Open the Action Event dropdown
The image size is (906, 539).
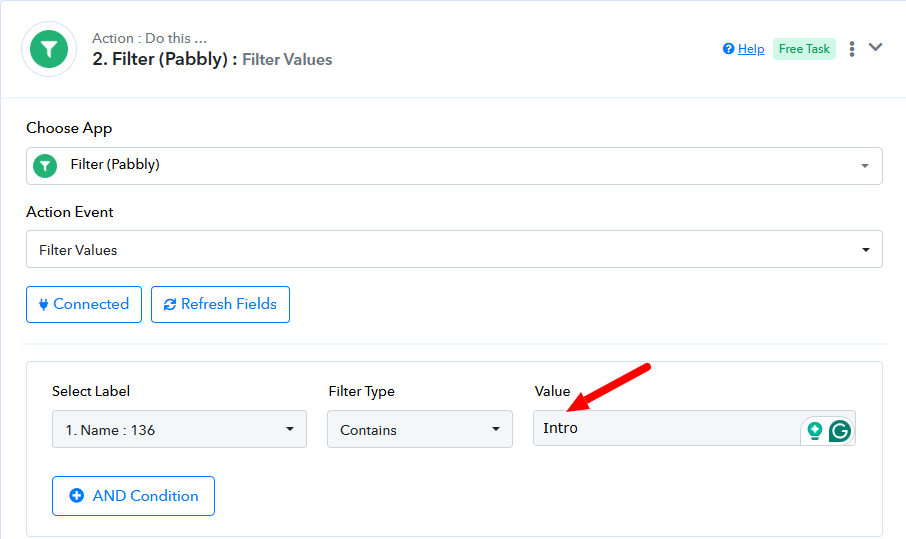click(454, 249)
